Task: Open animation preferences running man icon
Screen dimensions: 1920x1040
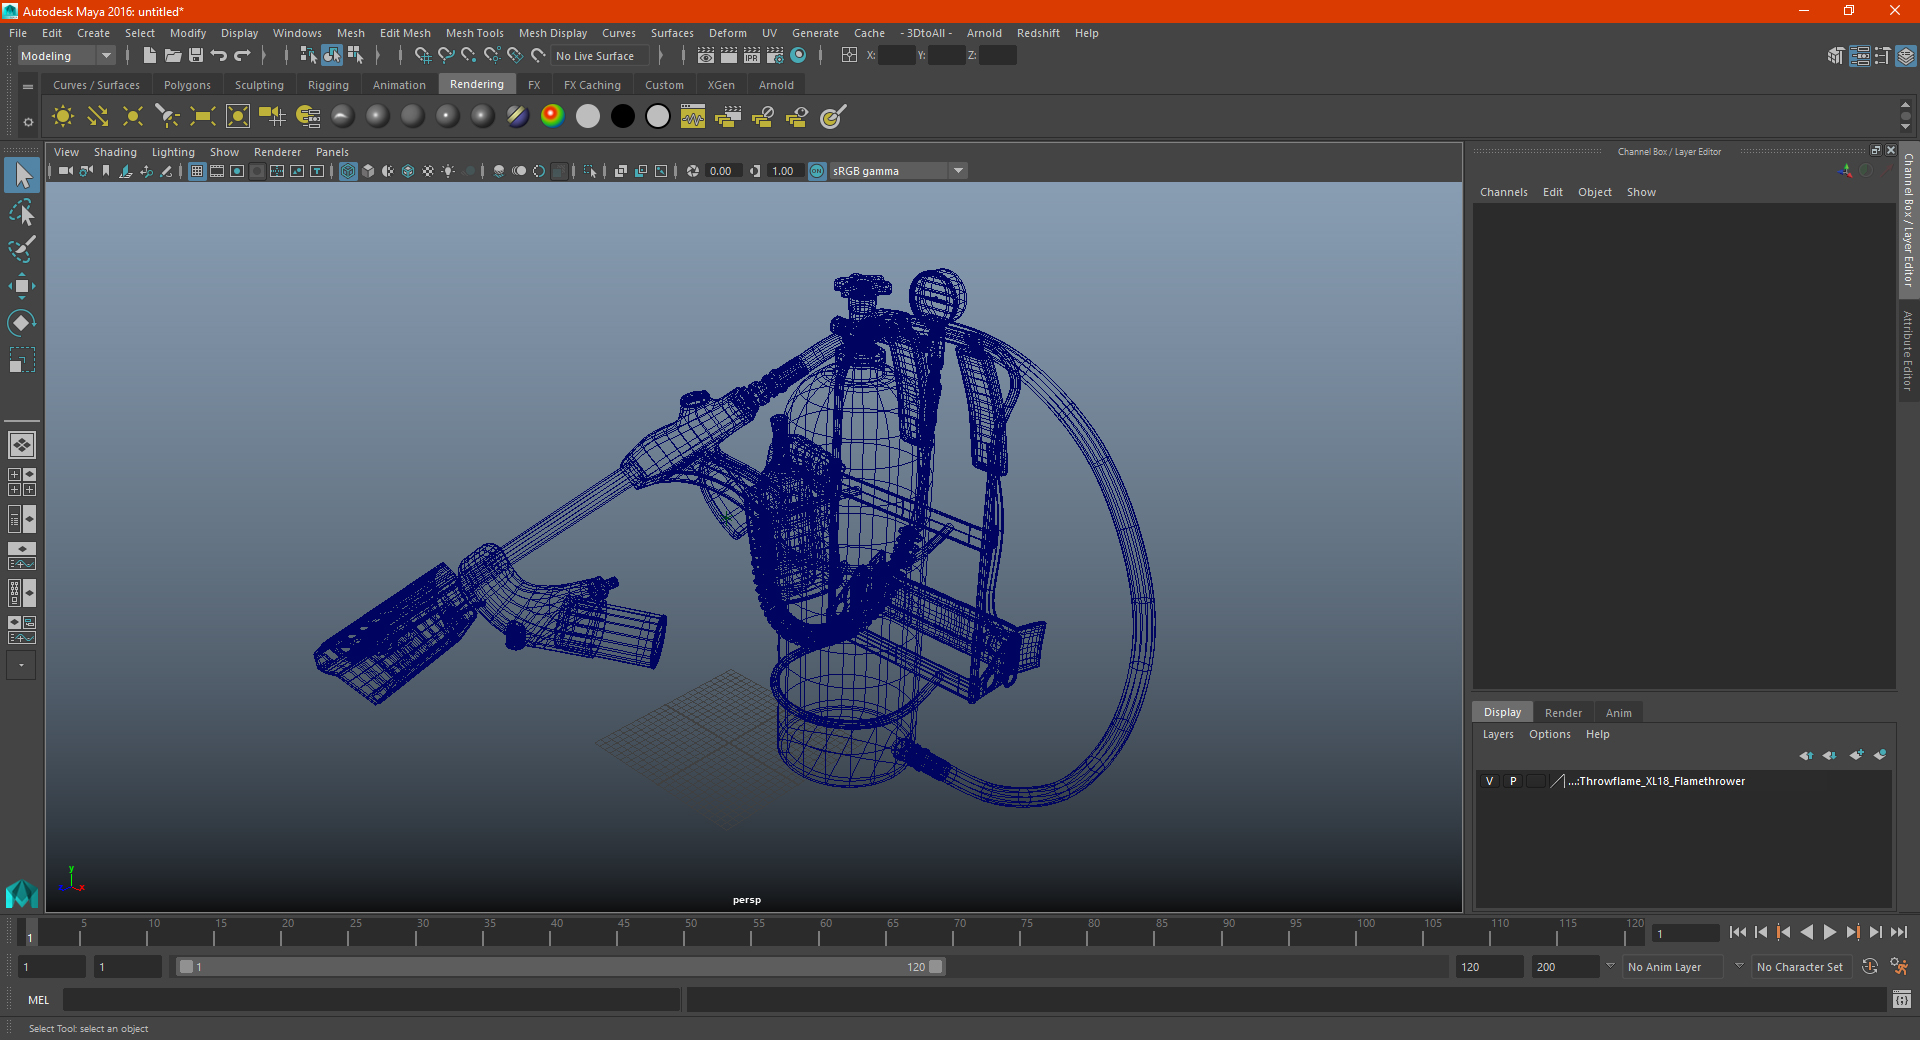Action: pos(1899,966)
